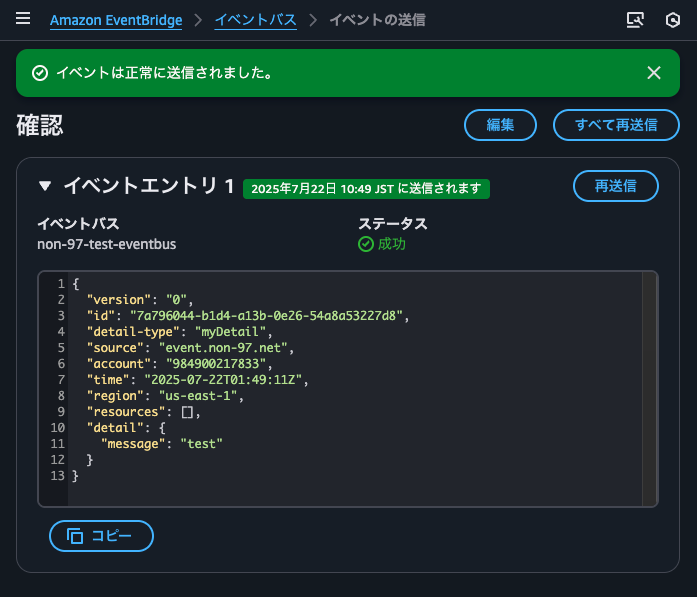Click the イベントバス field label
697x597 pixels.
coord(78,224)
